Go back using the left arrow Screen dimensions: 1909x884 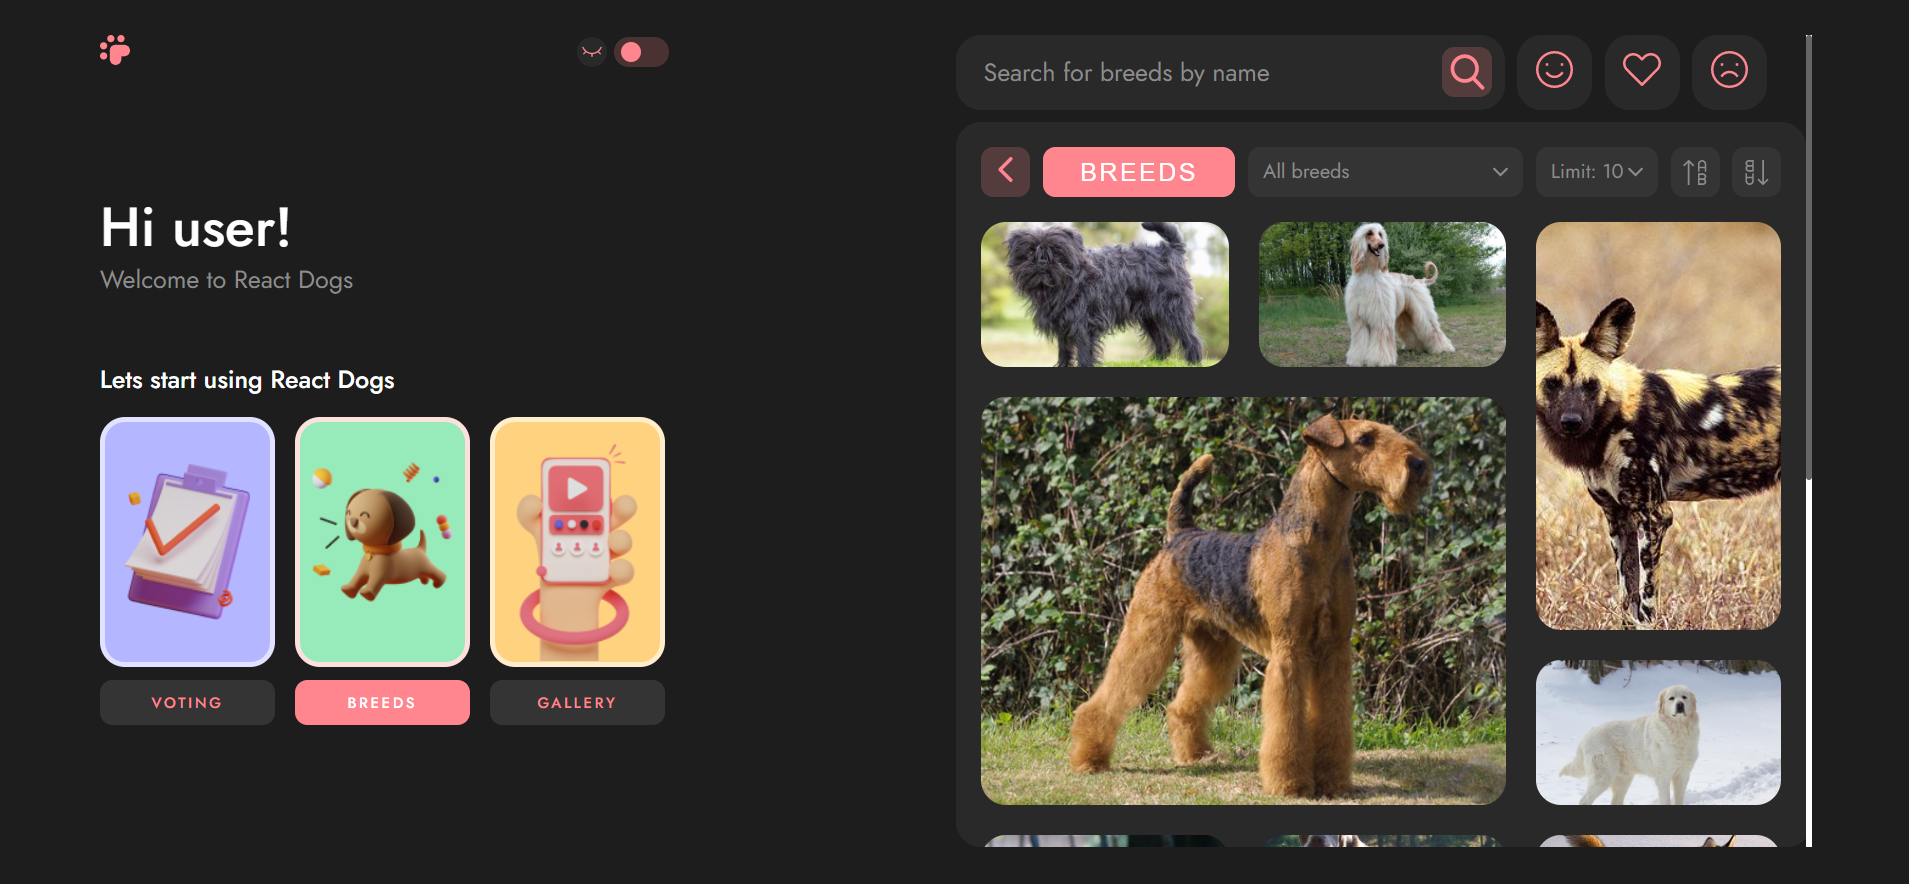tap(1005, 172)
